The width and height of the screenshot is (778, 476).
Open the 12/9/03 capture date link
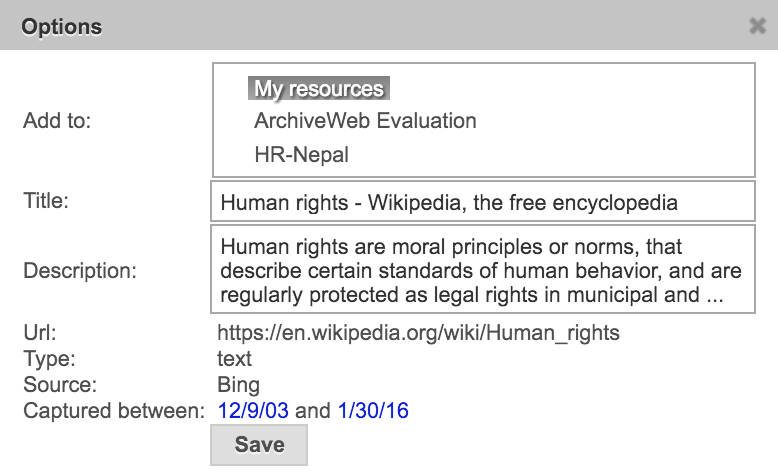(x=246, y=411)
